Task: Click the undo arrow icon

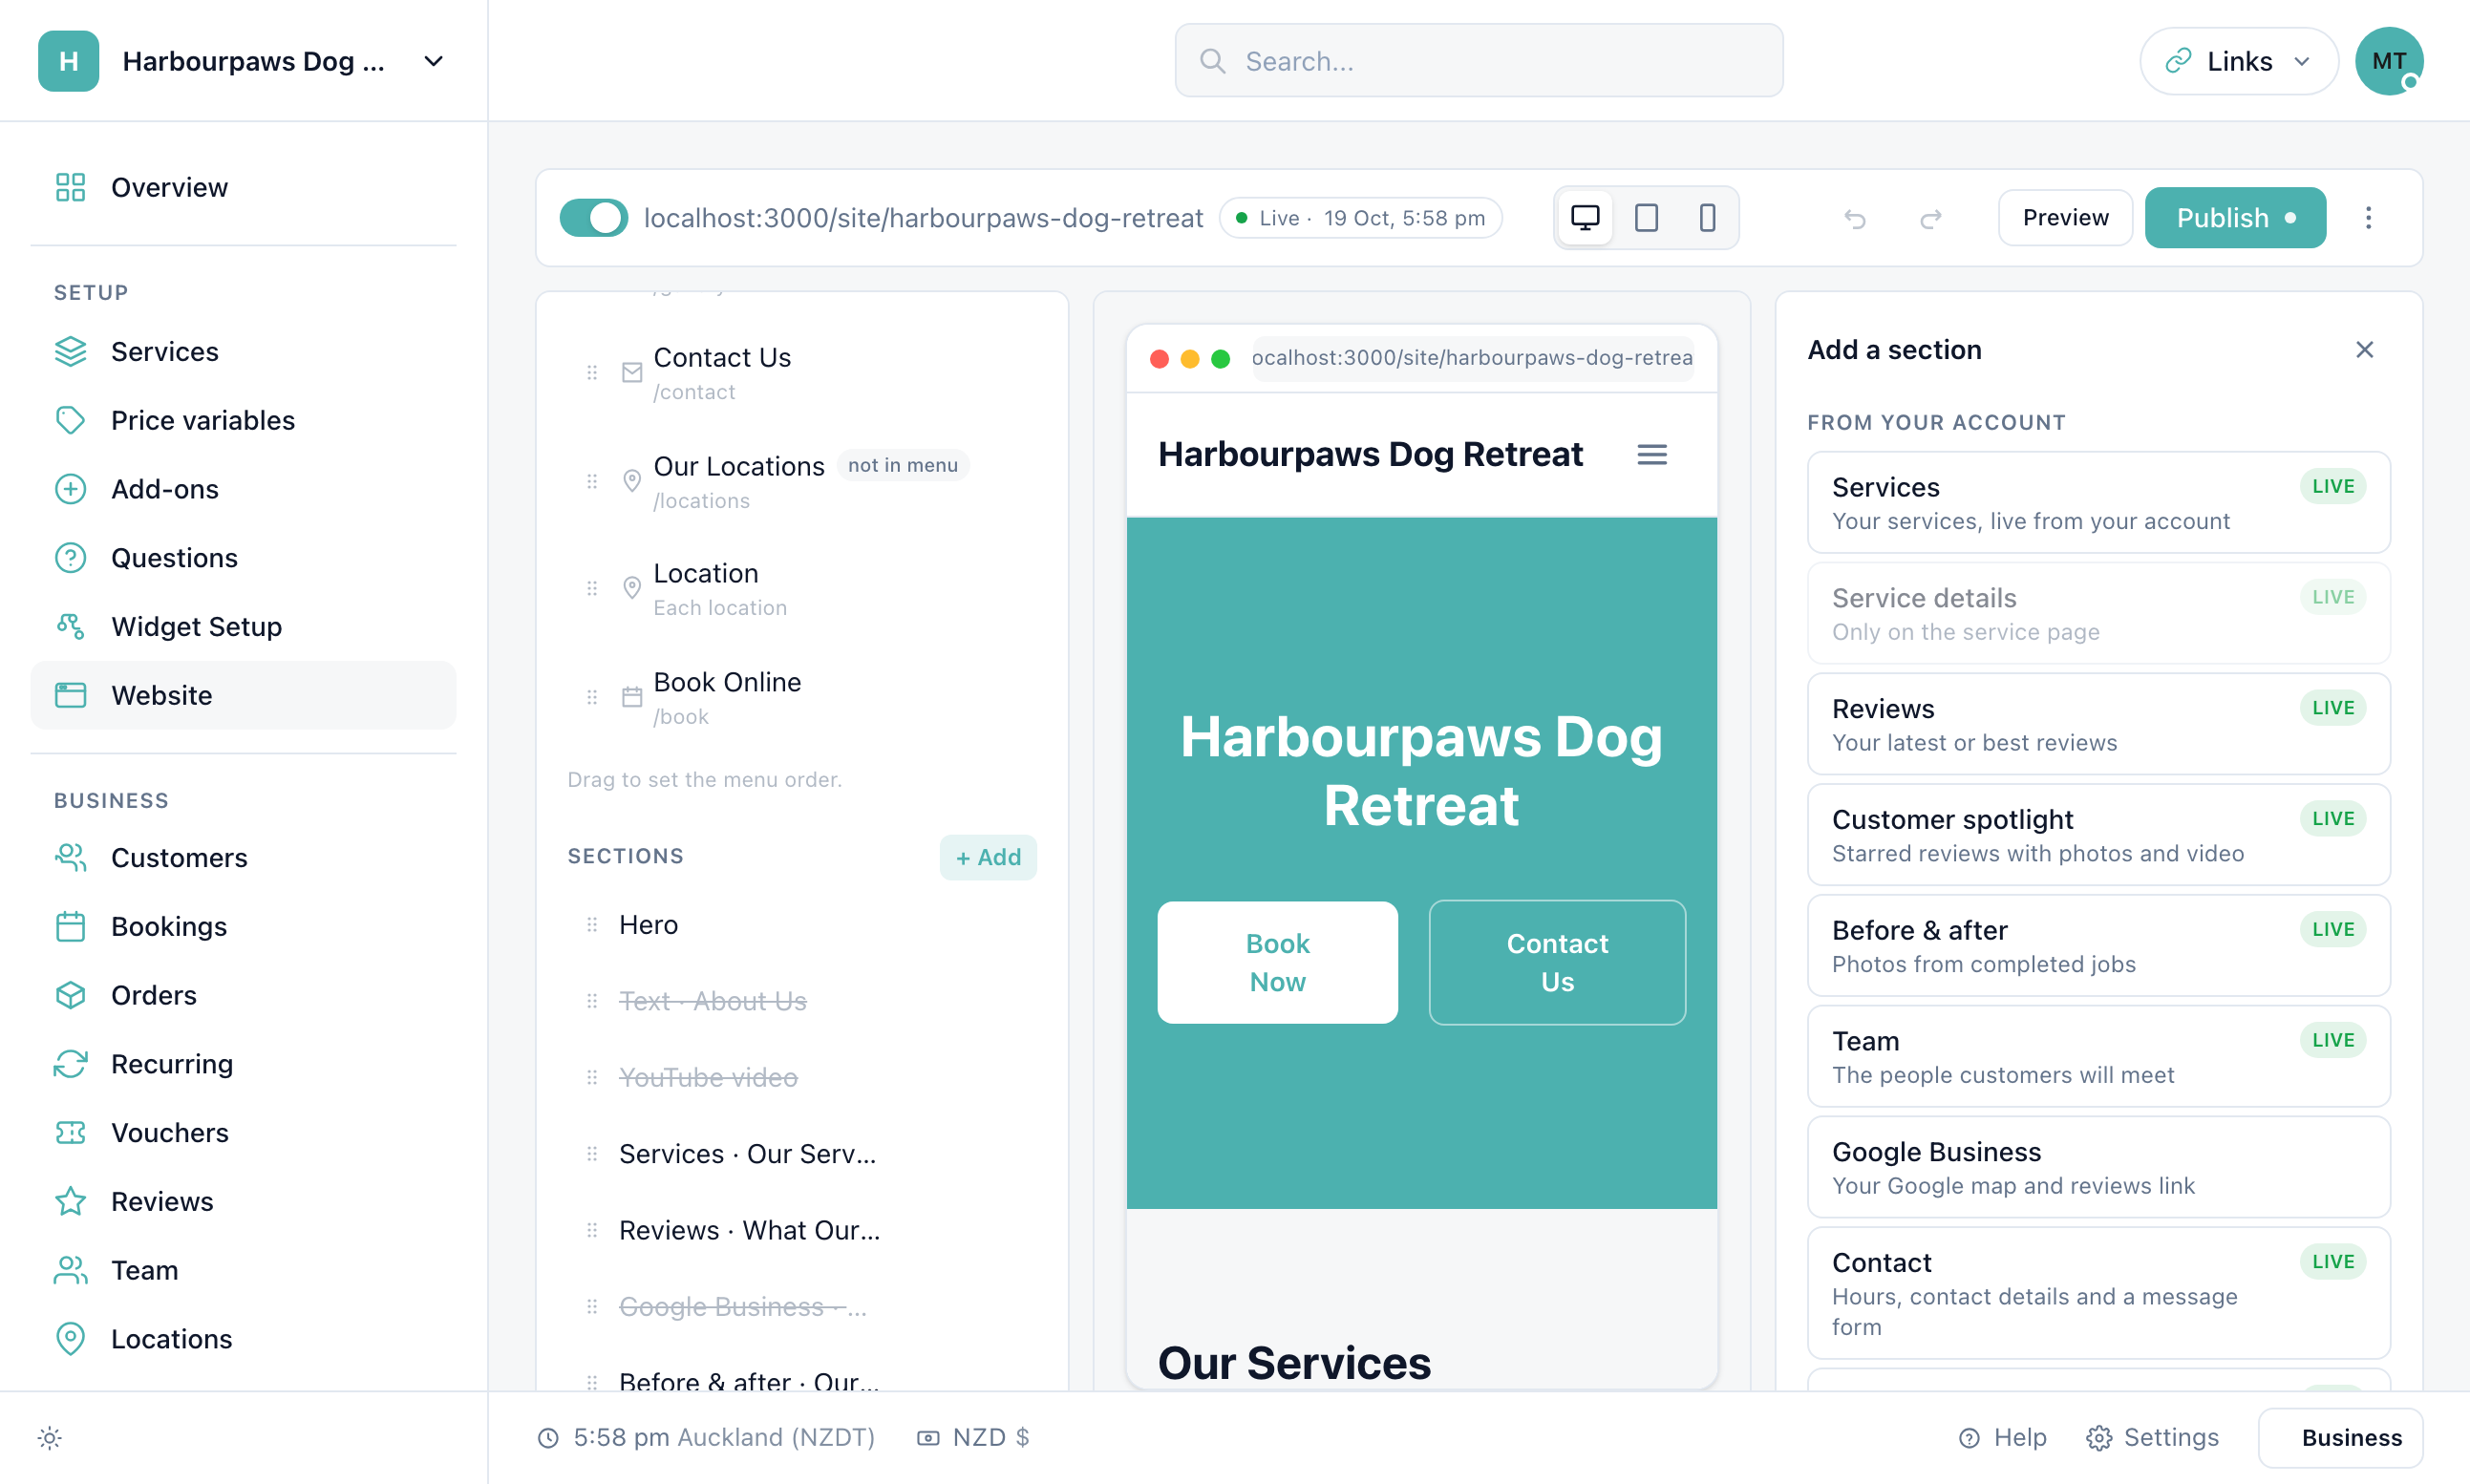Action: tap(1855, 218)
